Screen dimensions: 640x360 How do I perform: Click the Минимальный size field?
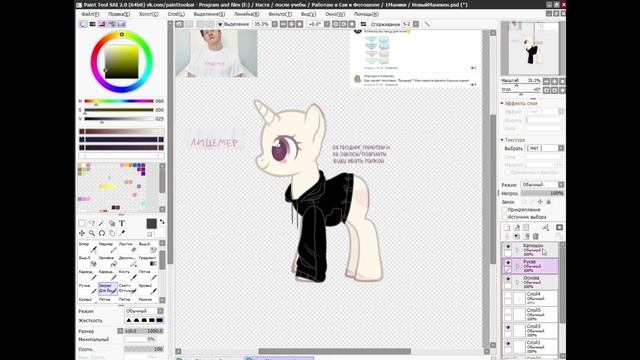(140, 339)
